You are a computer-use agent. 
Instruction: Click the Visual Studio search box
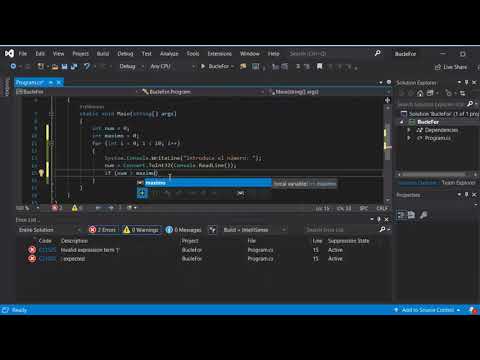pyautogui.click(x=335, y=53)
